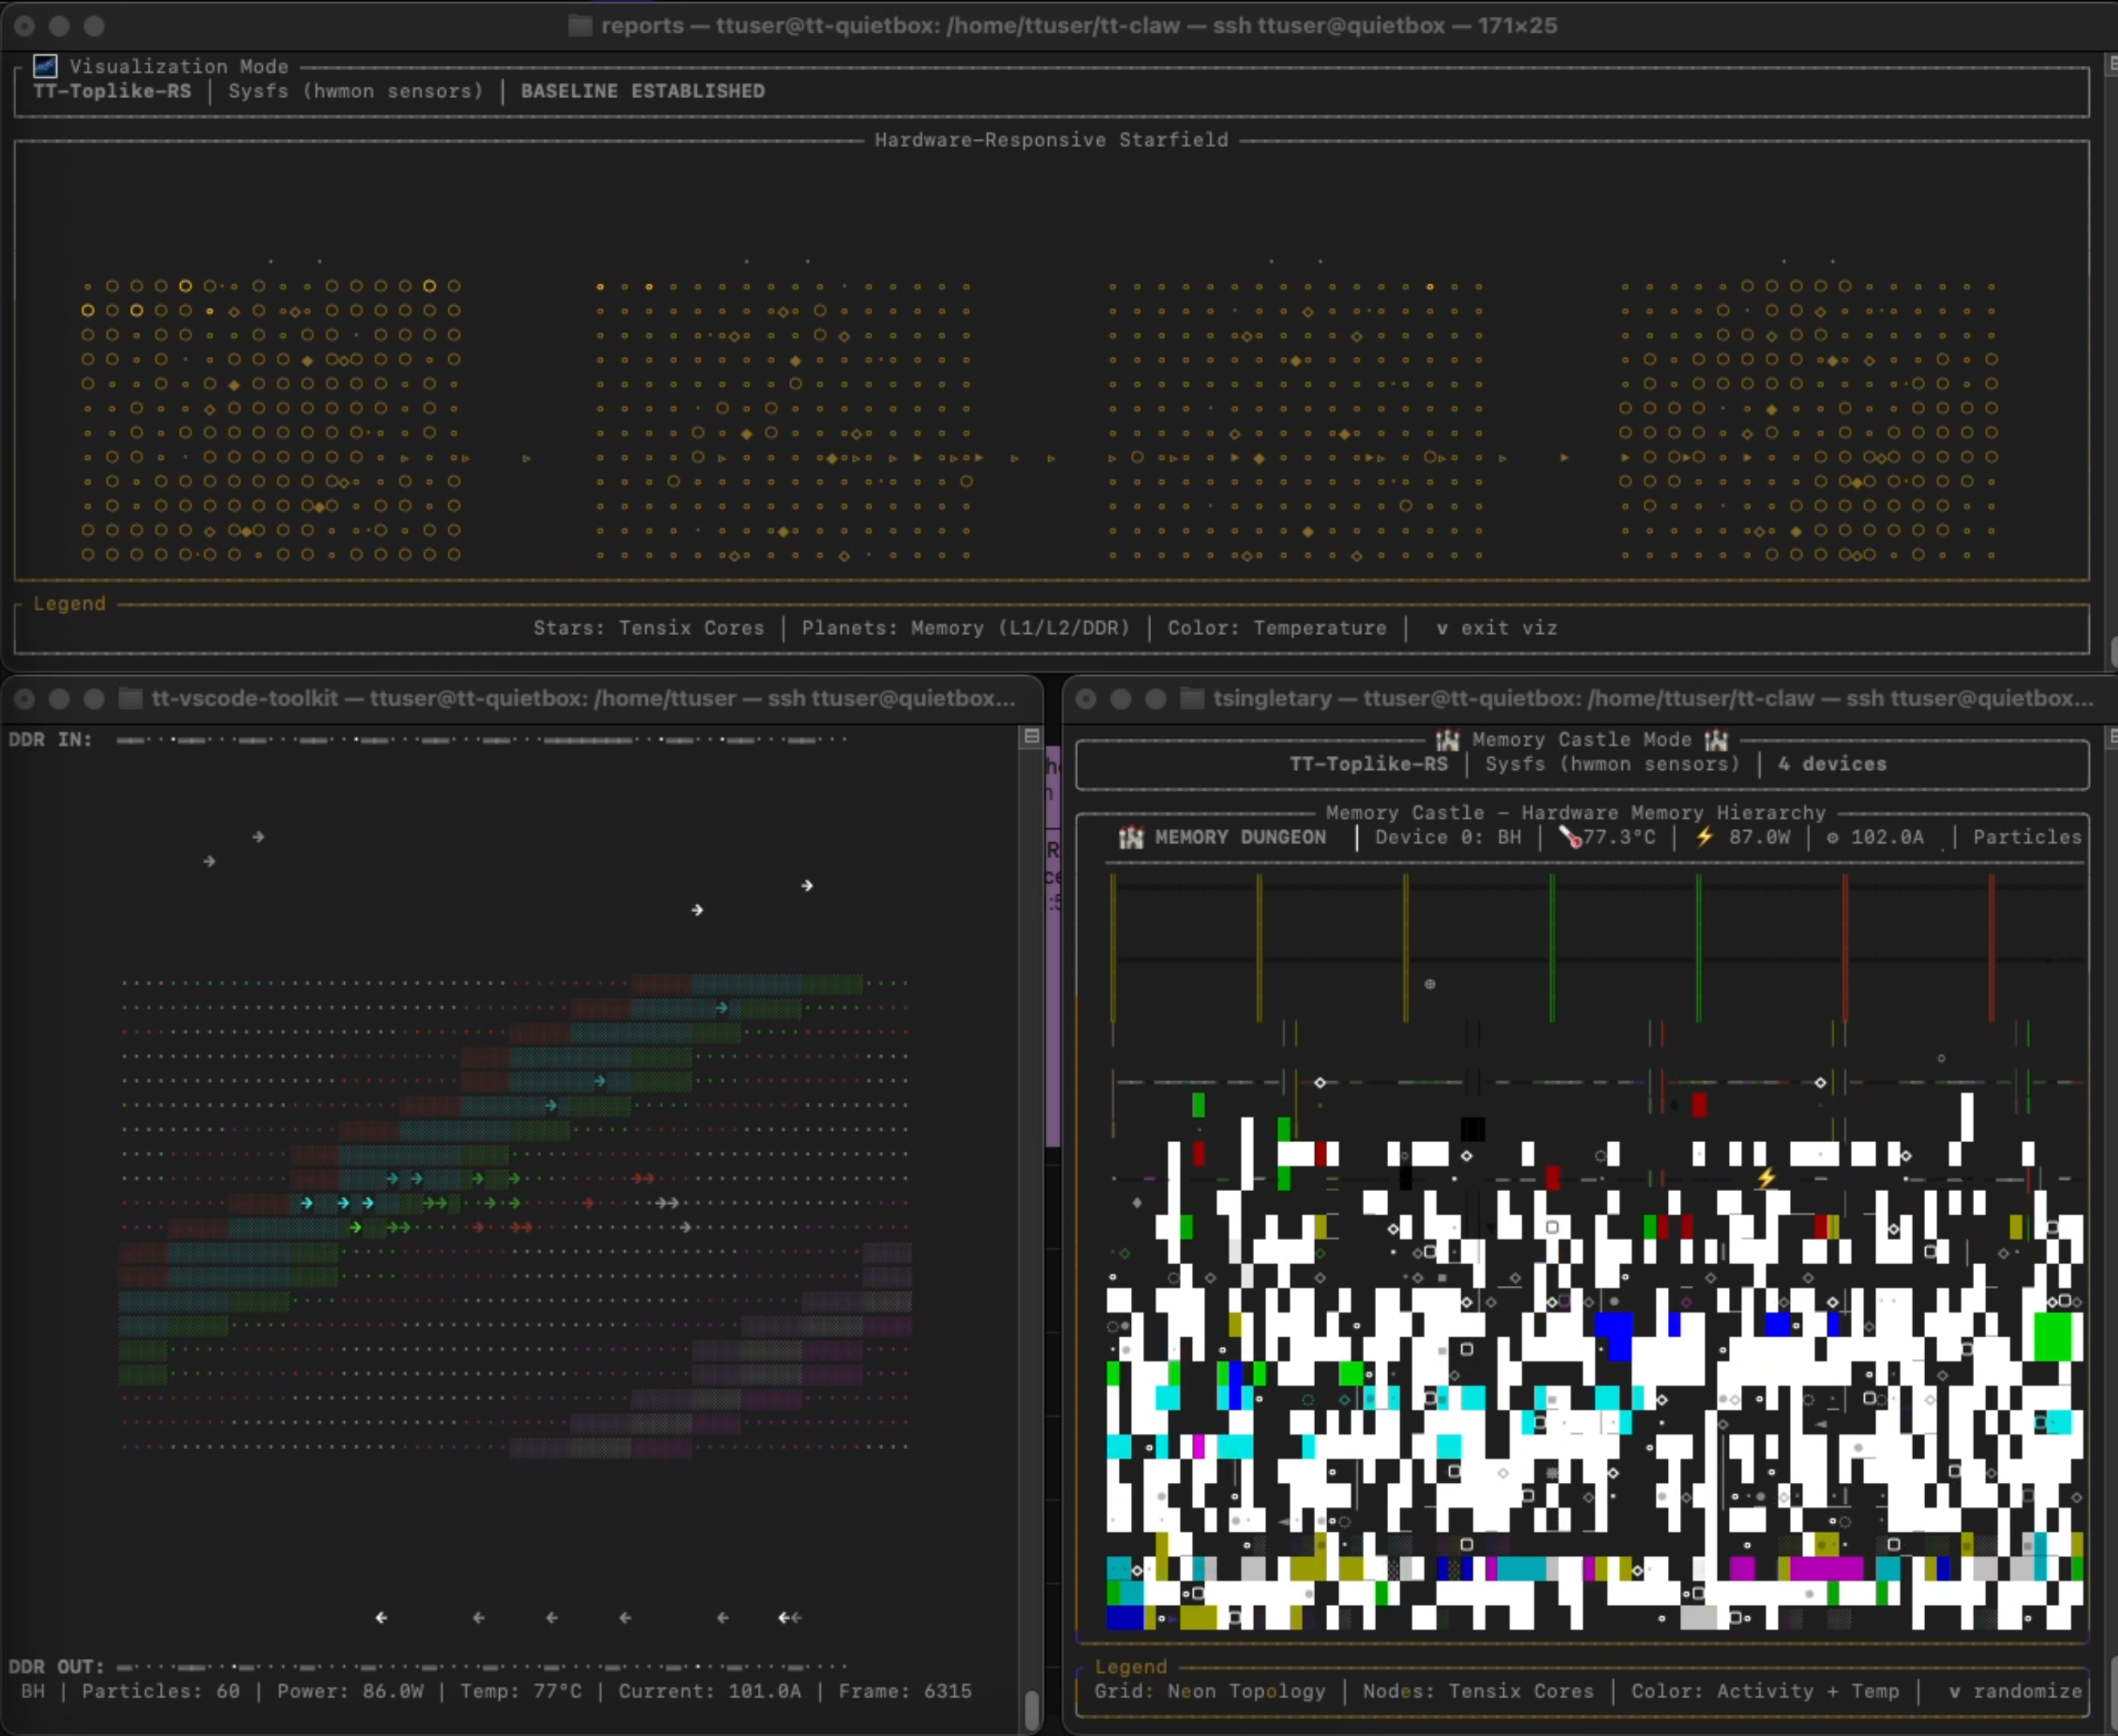Click the 'v exit viz' hint in the starfield legend
2118x1736 pixels.
1496,628
